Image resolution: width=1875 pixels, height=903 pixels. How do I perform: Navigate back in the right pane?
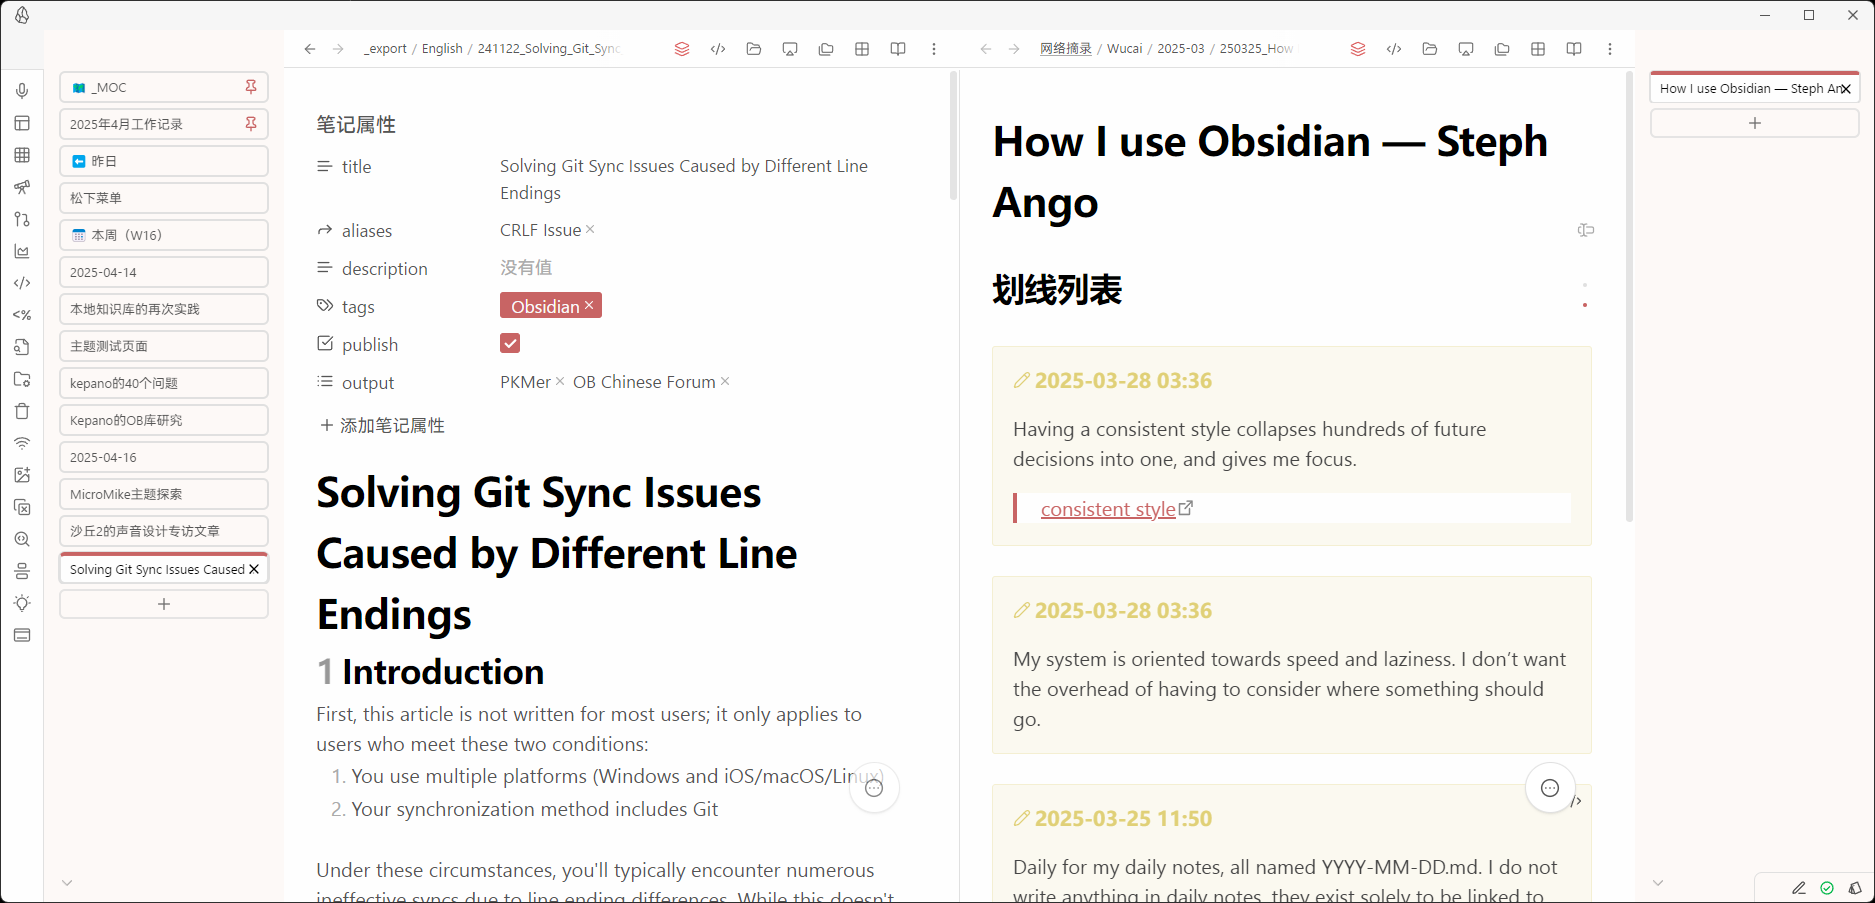986,49
